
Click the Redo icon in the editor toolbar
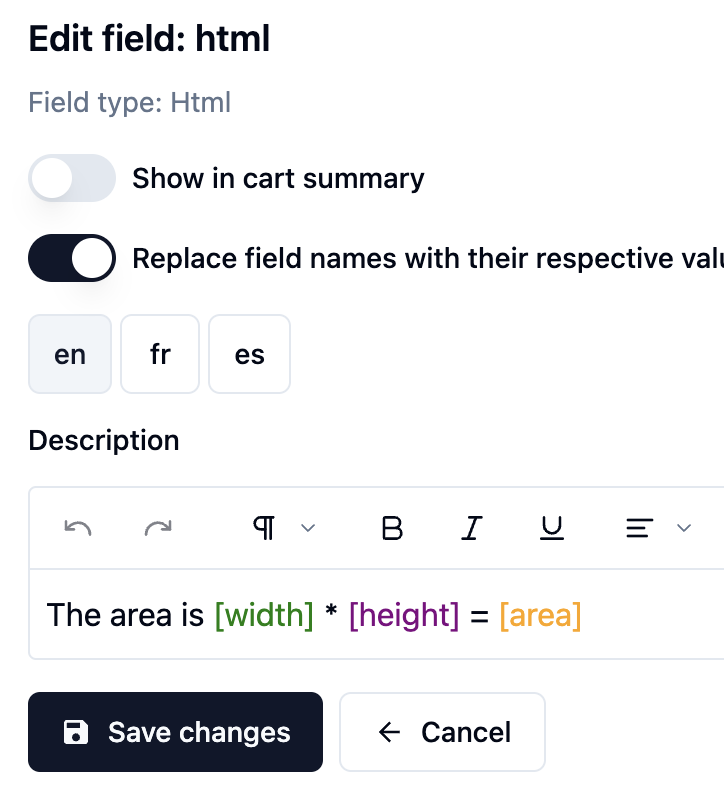tap(158, 527)
